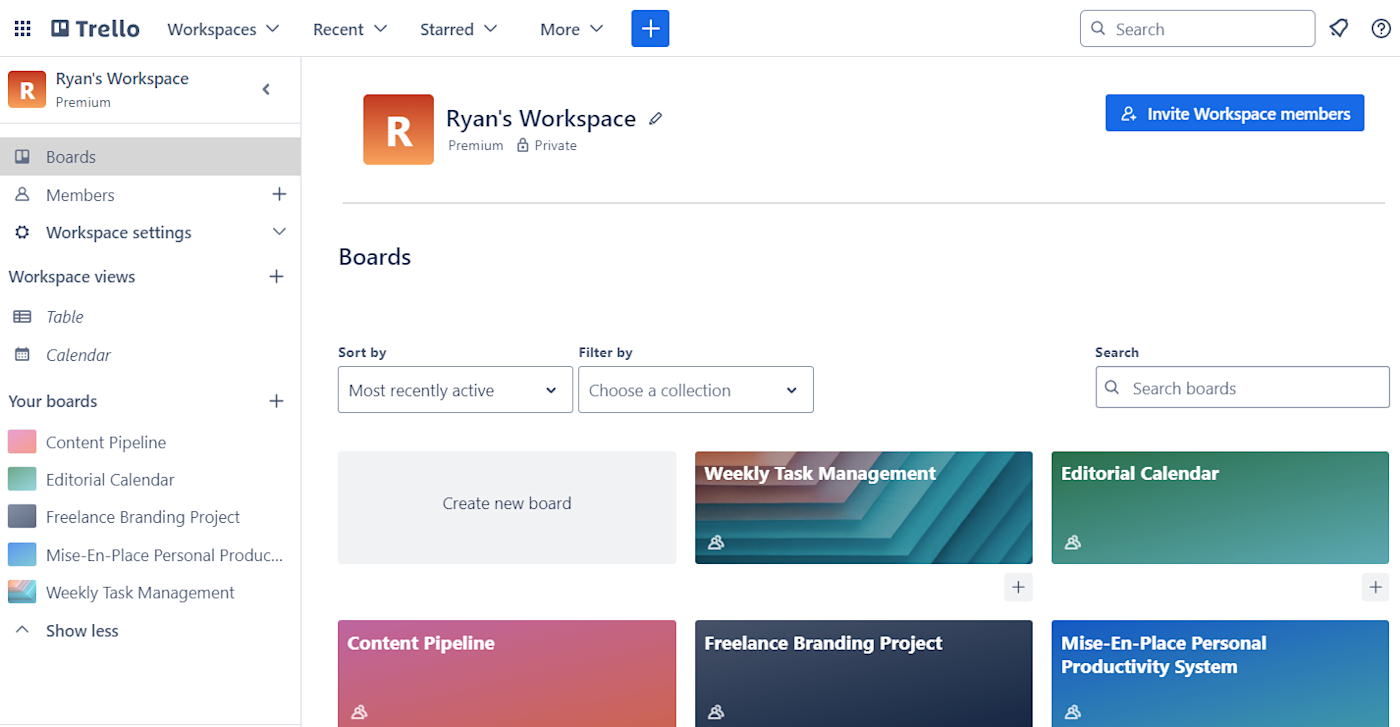Click the plus icon next to Workspace views
The height and width of the screenshot is (727, 1400).
[x=277, y=276]
